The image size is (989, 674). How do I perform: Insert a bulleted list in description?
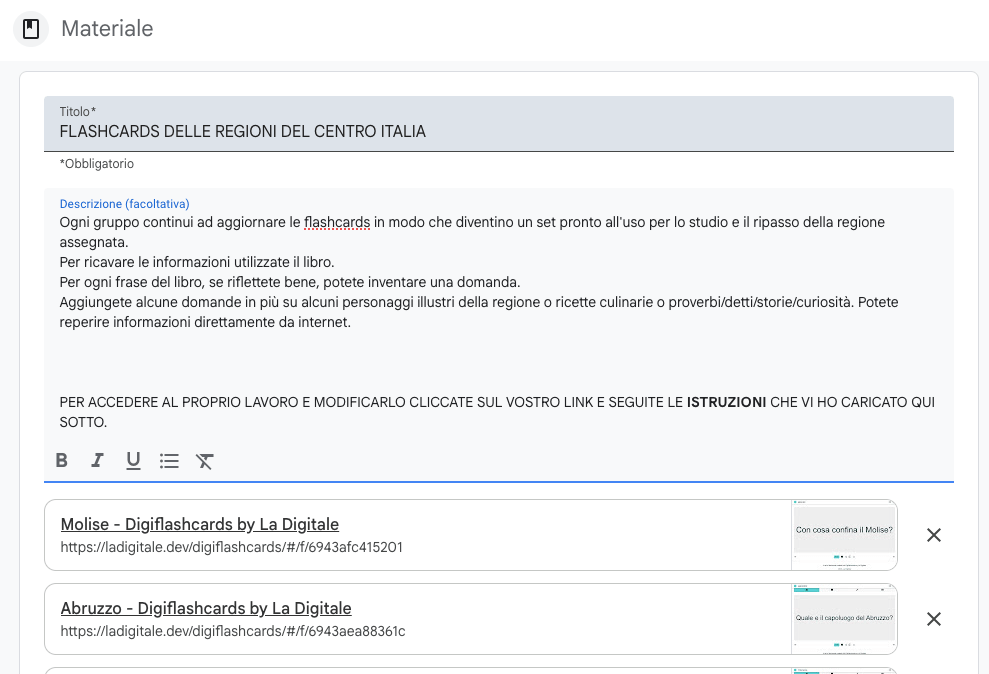(x=169, y=461)
